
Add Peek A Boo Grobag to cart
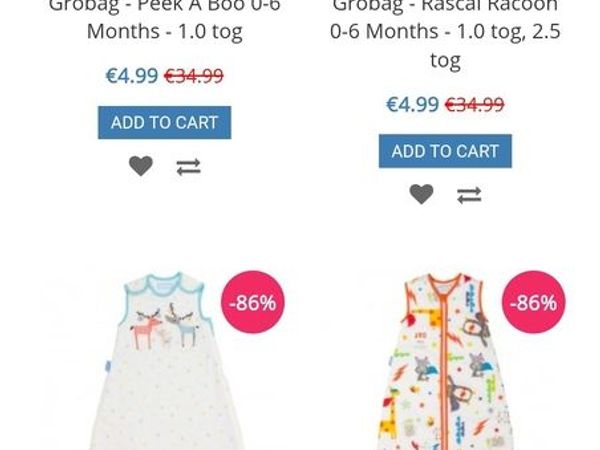(x=165, y=122)
